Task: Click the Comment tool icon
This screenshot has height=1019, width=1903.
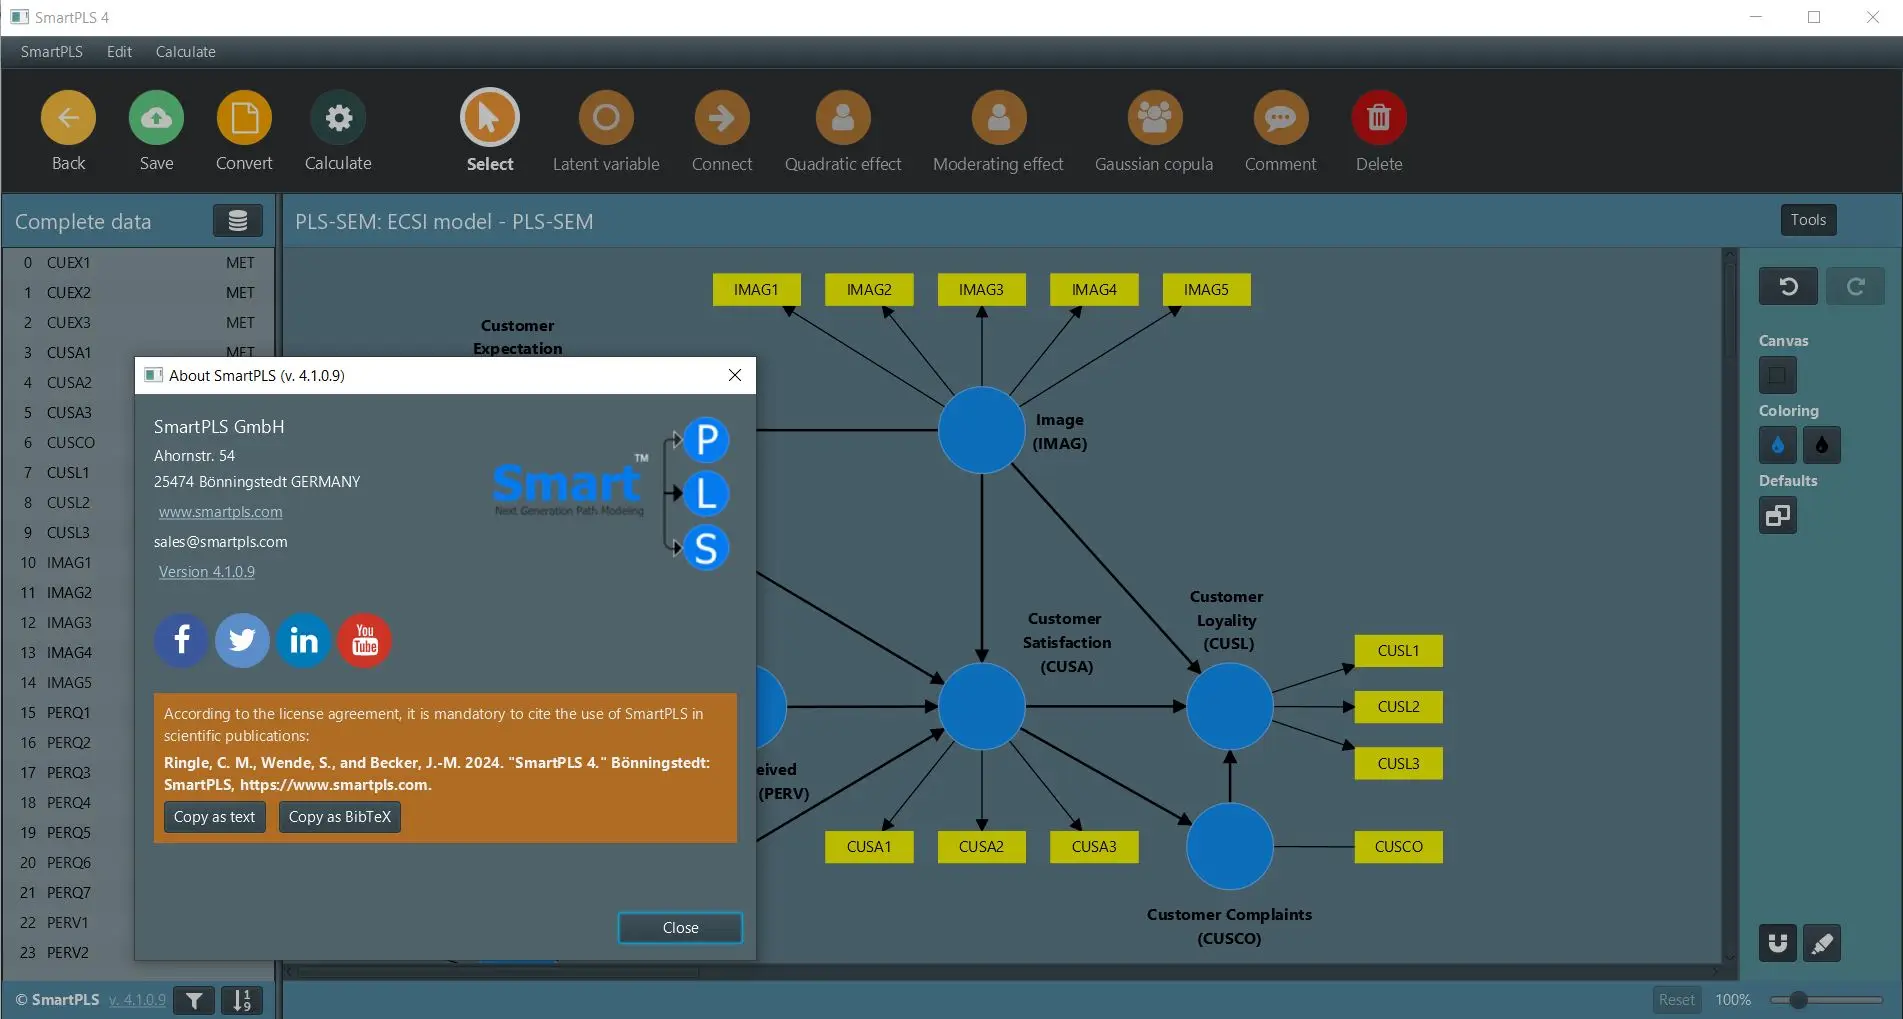Action: coord(1280,118)
